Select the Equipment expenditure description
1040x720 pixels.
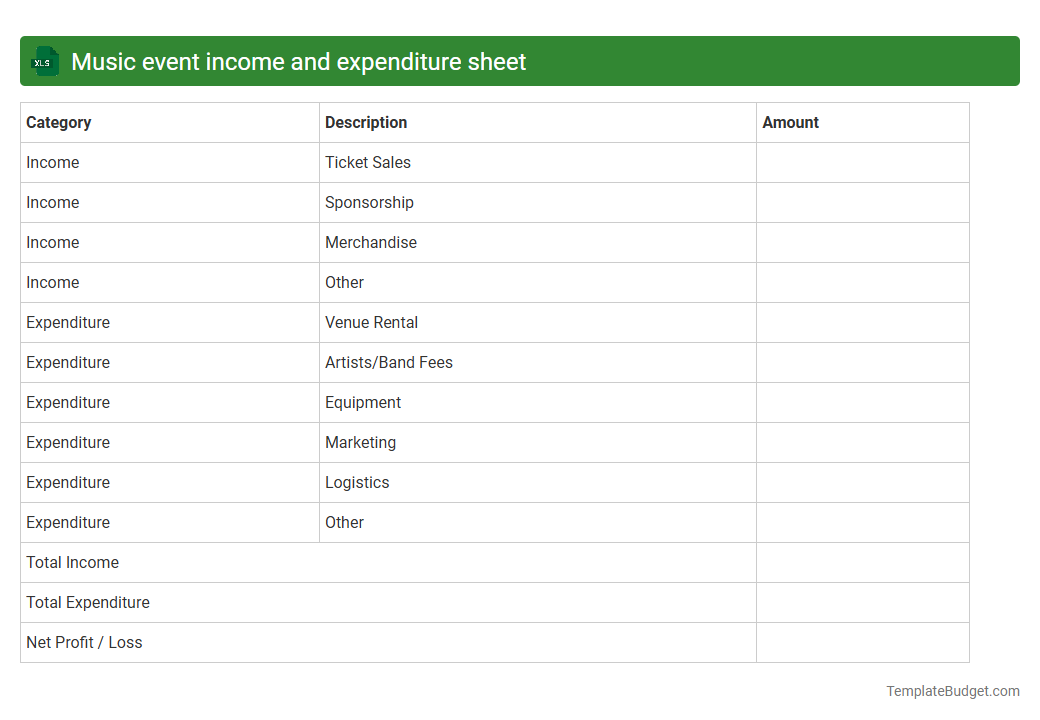tap(363, 402)
